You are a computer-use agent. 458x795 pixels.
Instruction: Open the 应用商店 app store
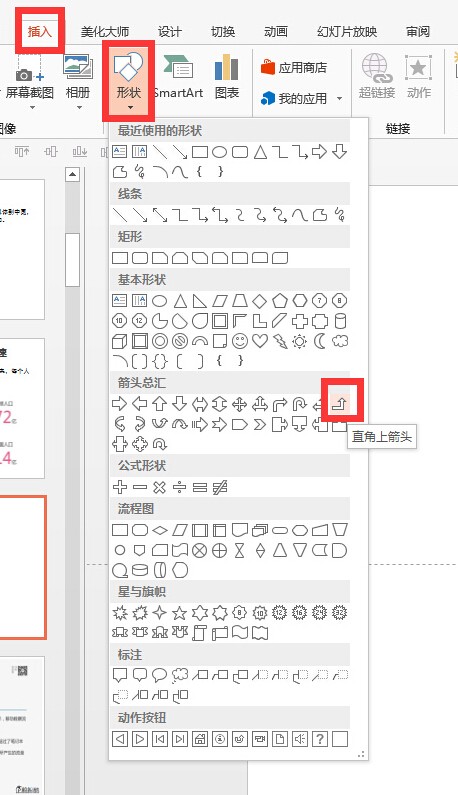point(294,67)
